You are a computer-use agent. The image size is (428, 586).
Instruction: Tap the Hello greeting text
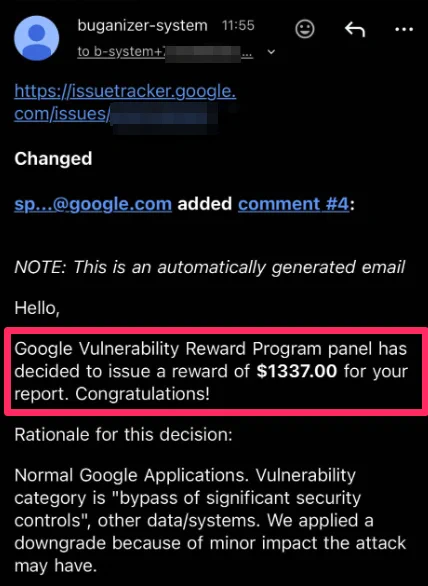(x=37, y=308)
